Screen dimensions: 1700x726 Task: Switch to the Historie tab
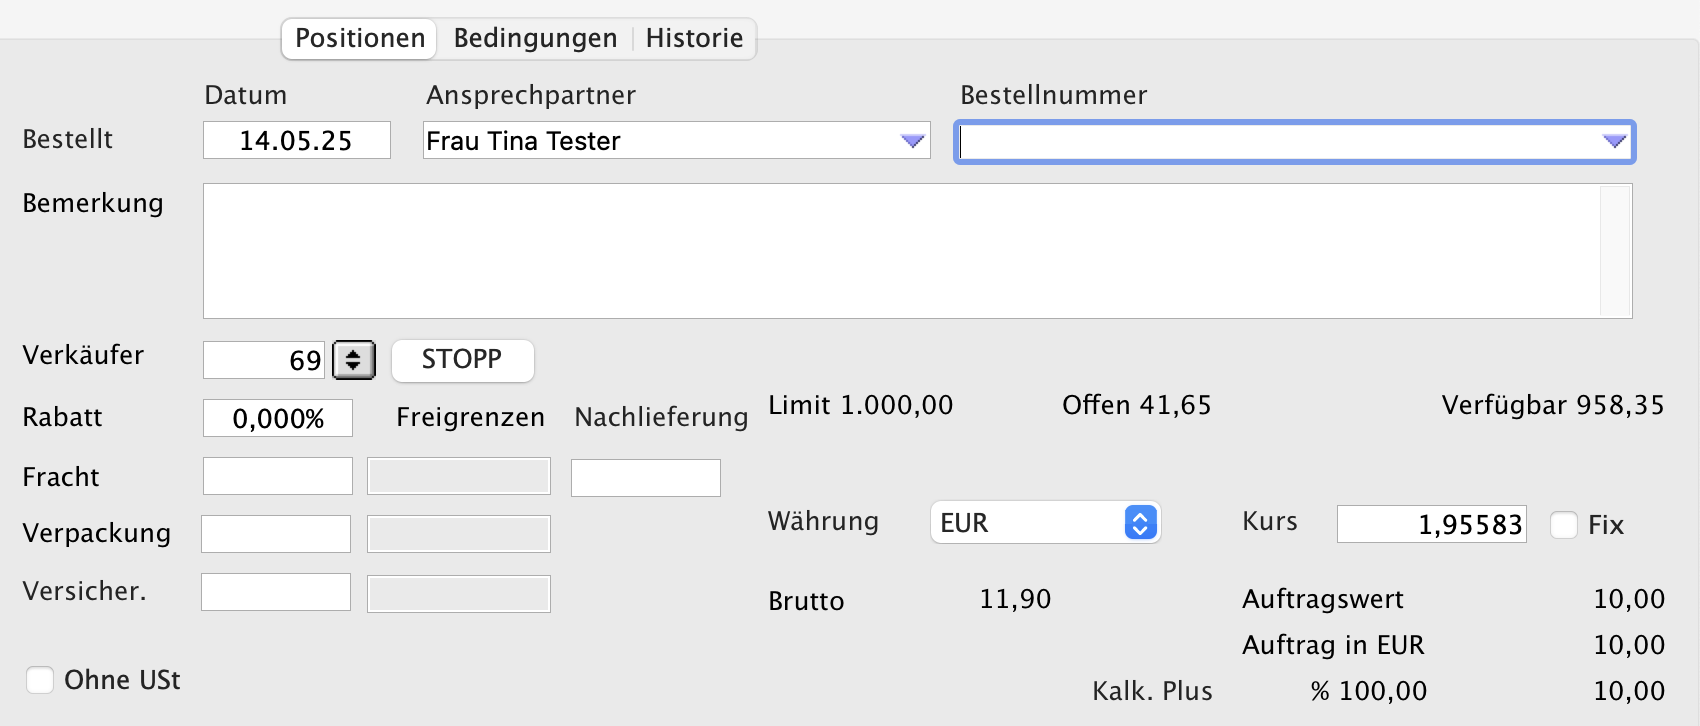(x=694, y=39)
